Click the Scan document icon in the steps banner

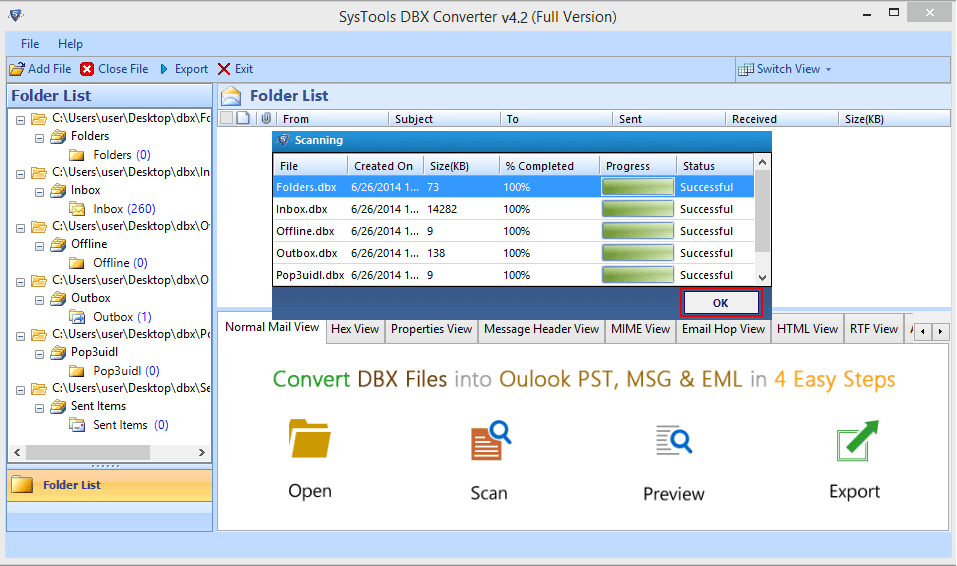[490, 440]
